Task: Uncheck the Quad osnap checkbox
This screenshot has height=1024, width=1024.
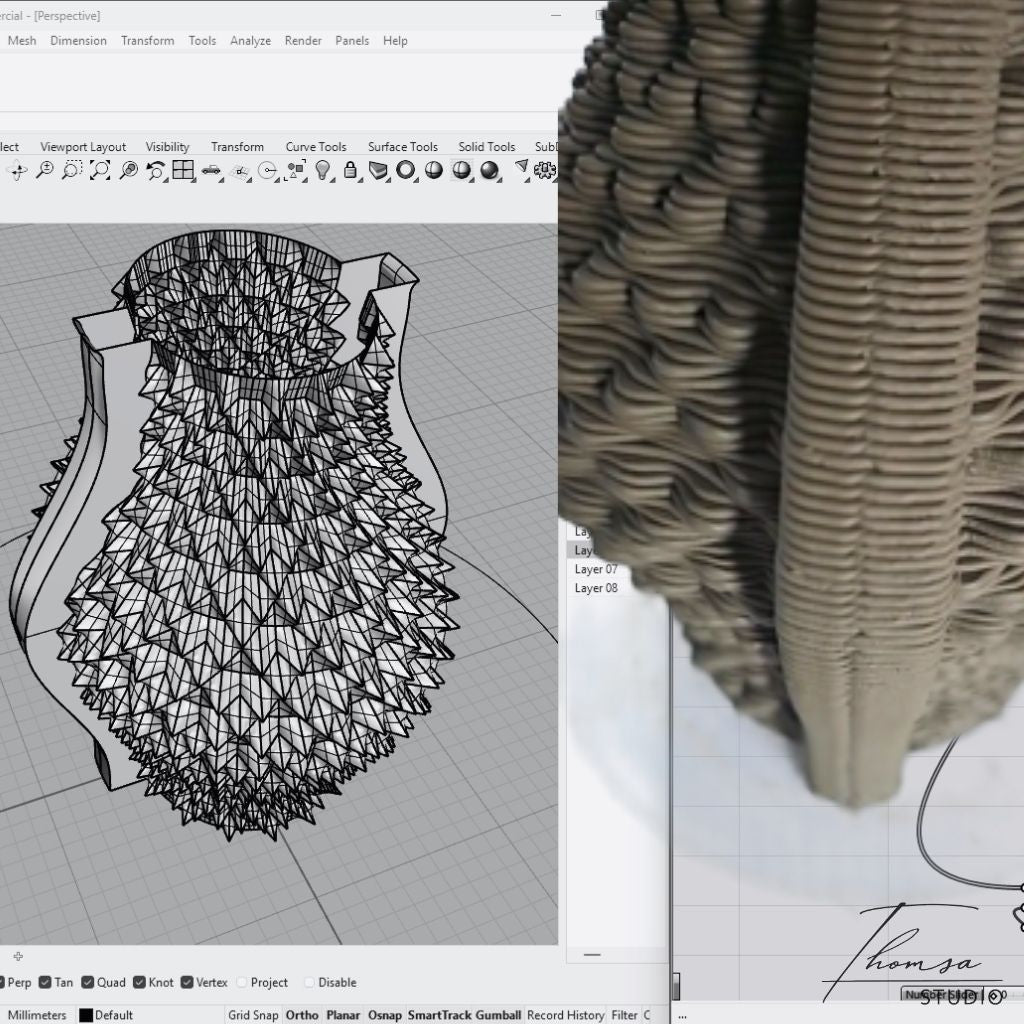Action: pos(88,983)
